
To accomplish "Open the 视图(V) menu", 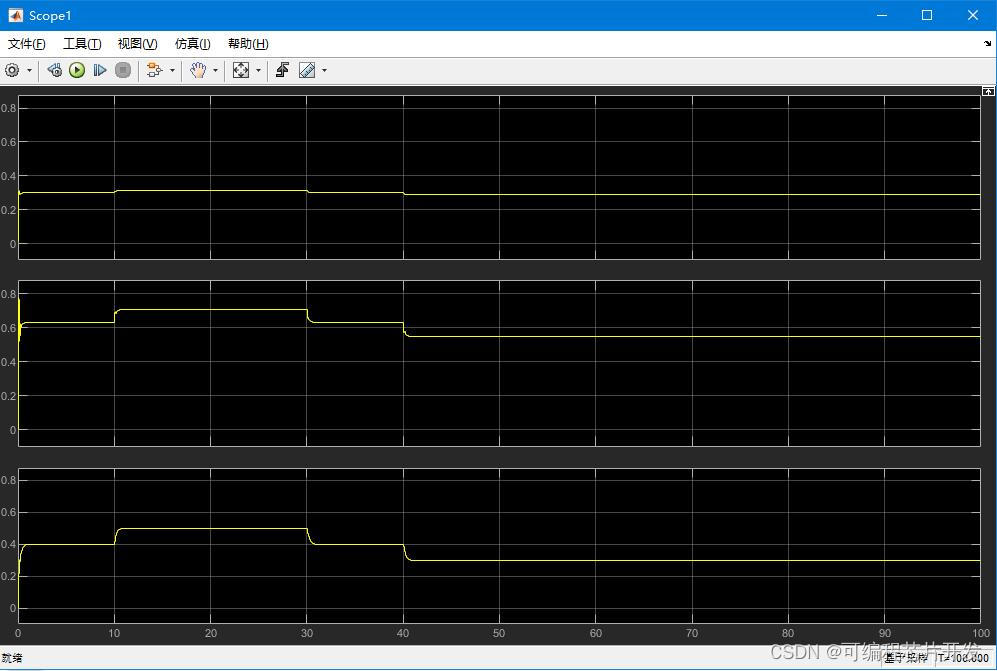I will (137, 43).
